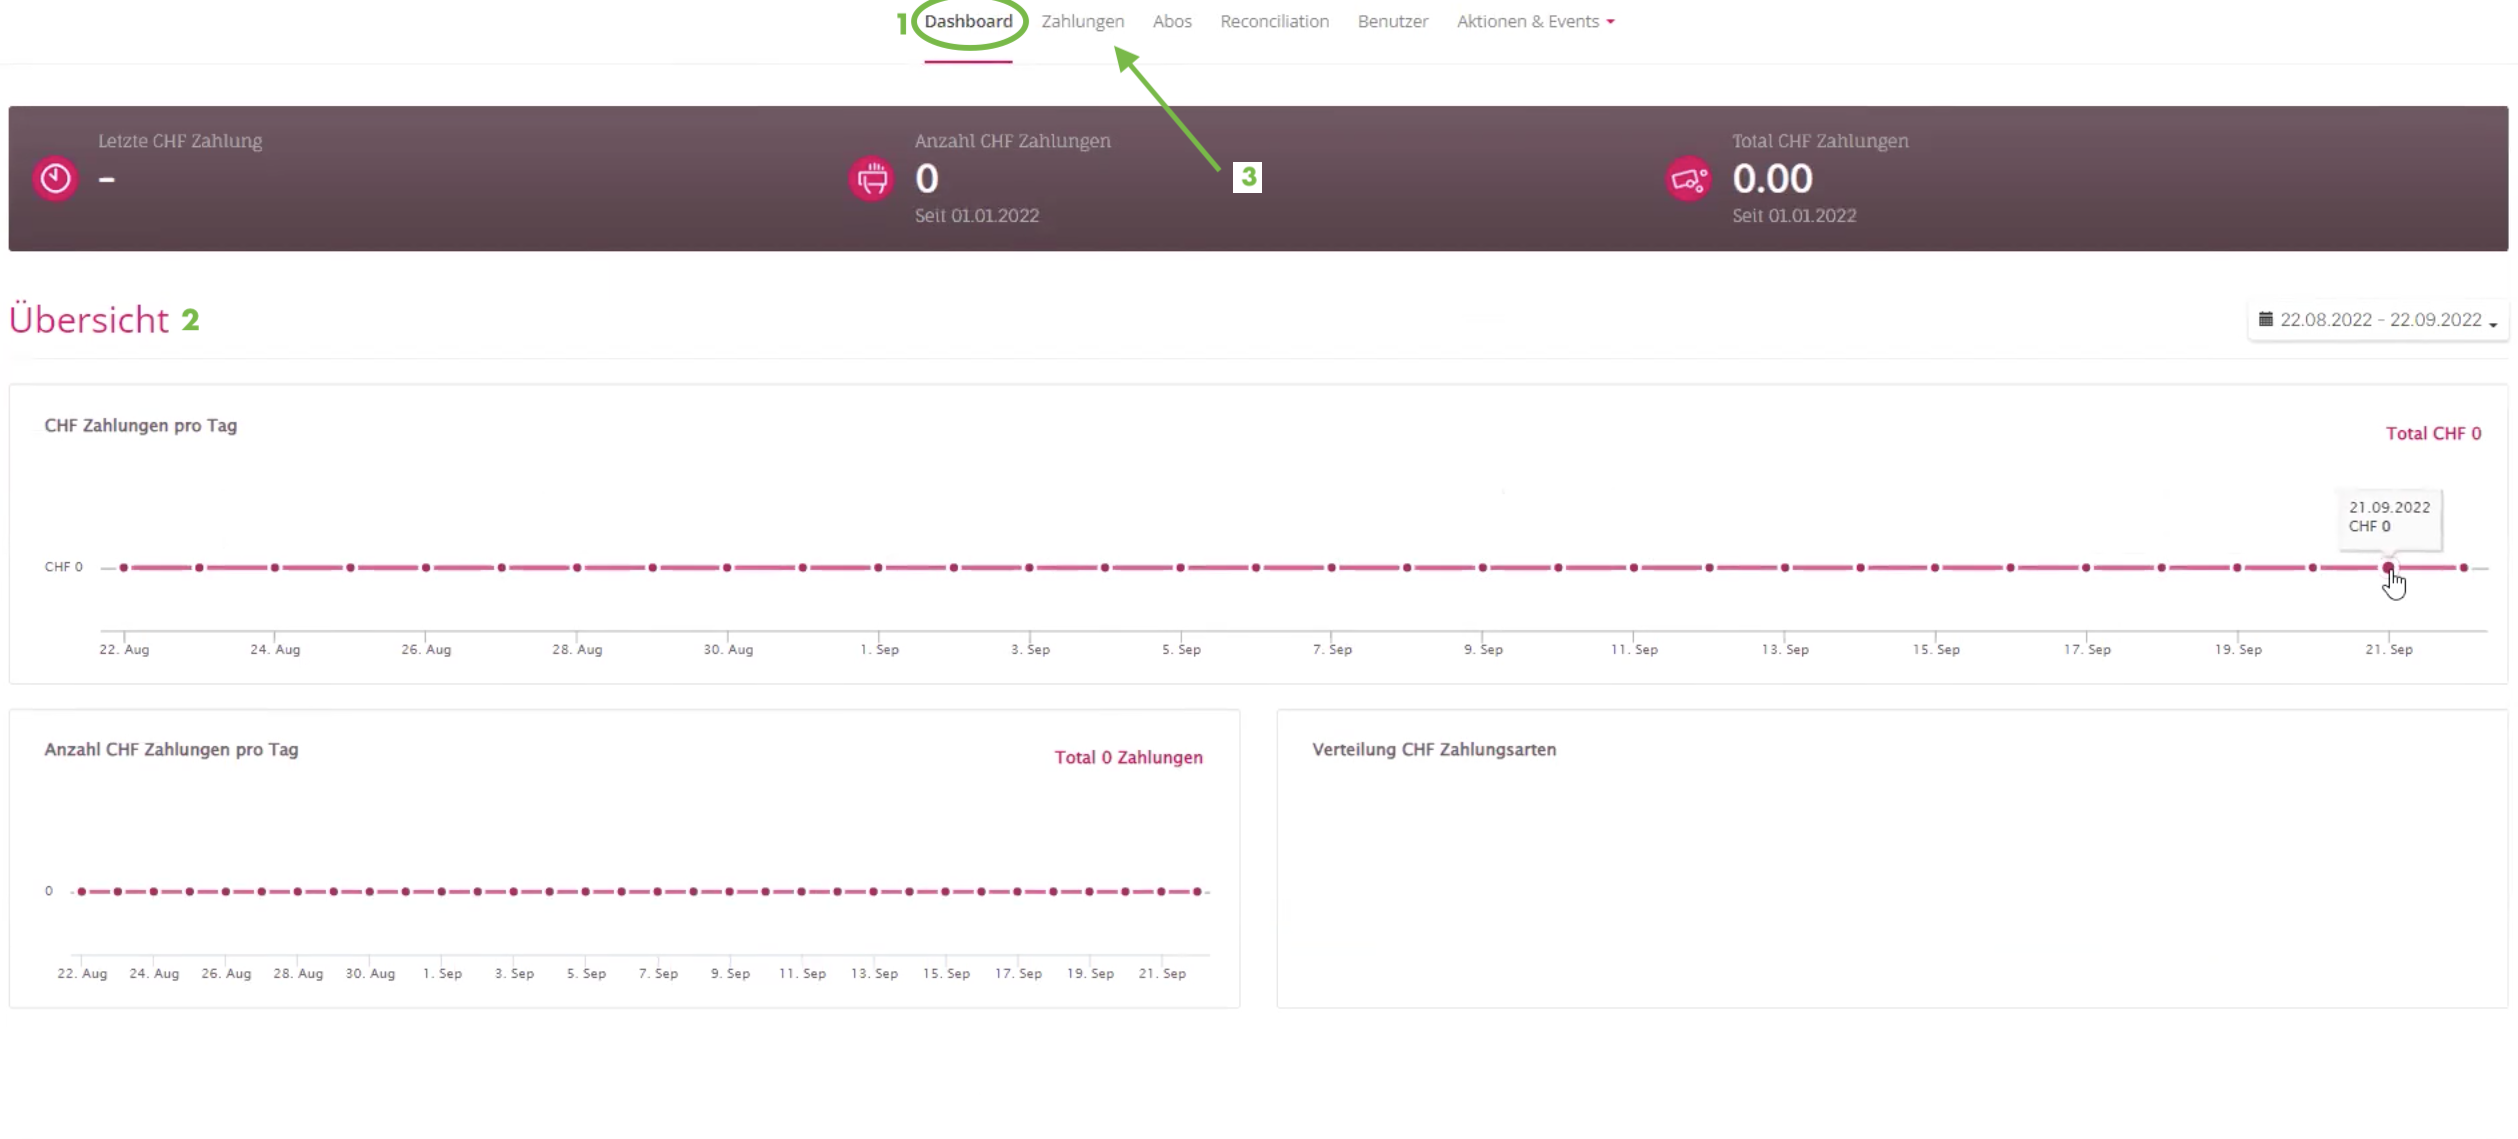Click the Total CHF Zahlungen money icon
This screenshot has height=1139, width=2518.
tap(1688, 180)
